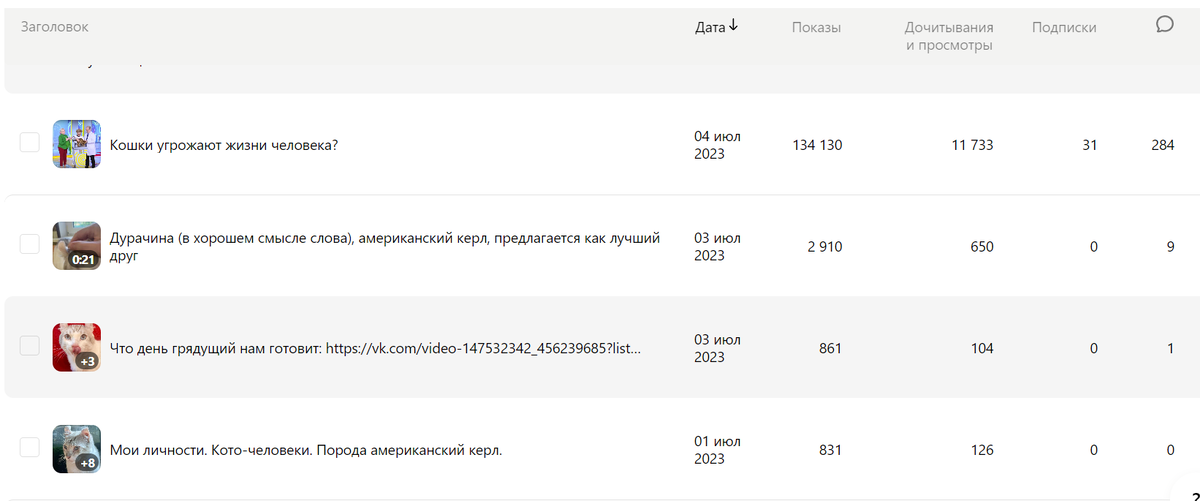Open the 0:21 video thumbnail of Дурачина post
Viewport: 1200px width, 501px height.
click(77, 246)
